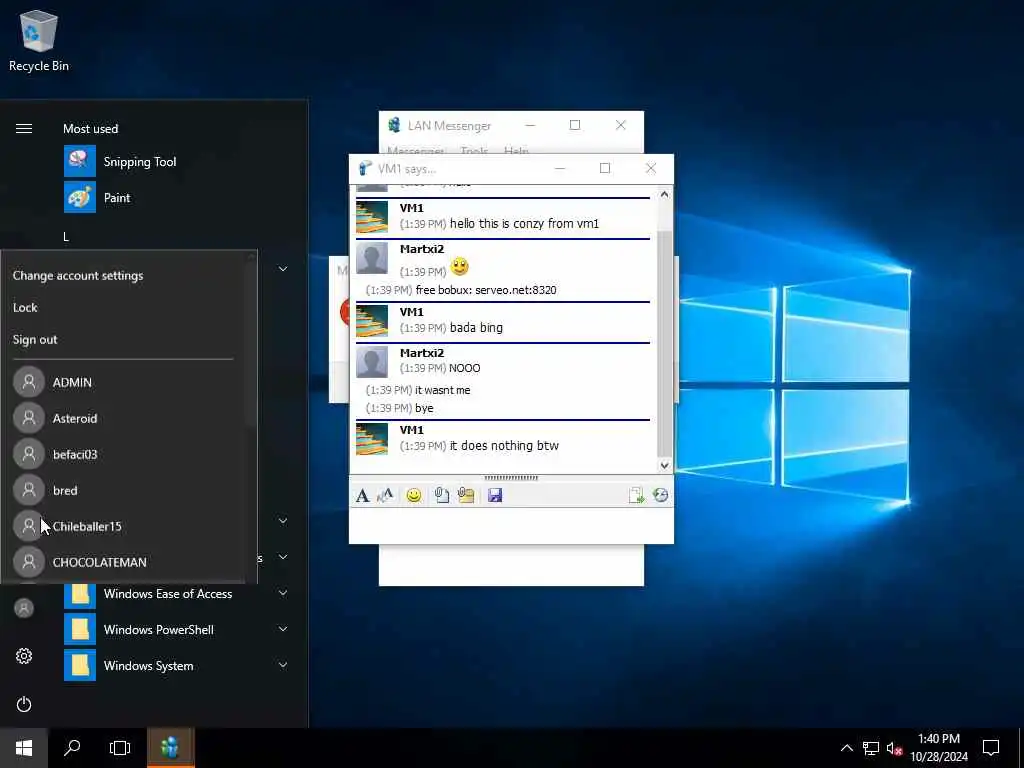Open taskbar Search magnifier
The image size is (1024, 768).
point(72,748)
